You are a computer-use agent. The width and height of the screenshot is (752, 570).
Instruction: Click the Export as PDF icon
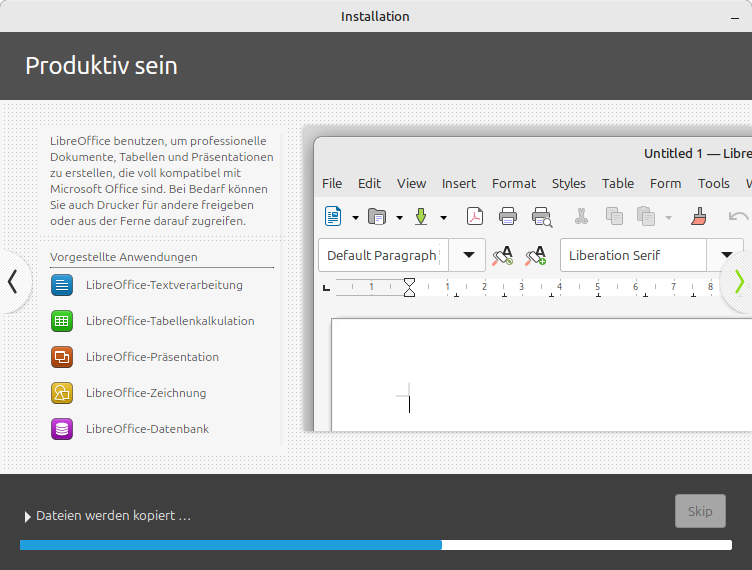point(475,216)
